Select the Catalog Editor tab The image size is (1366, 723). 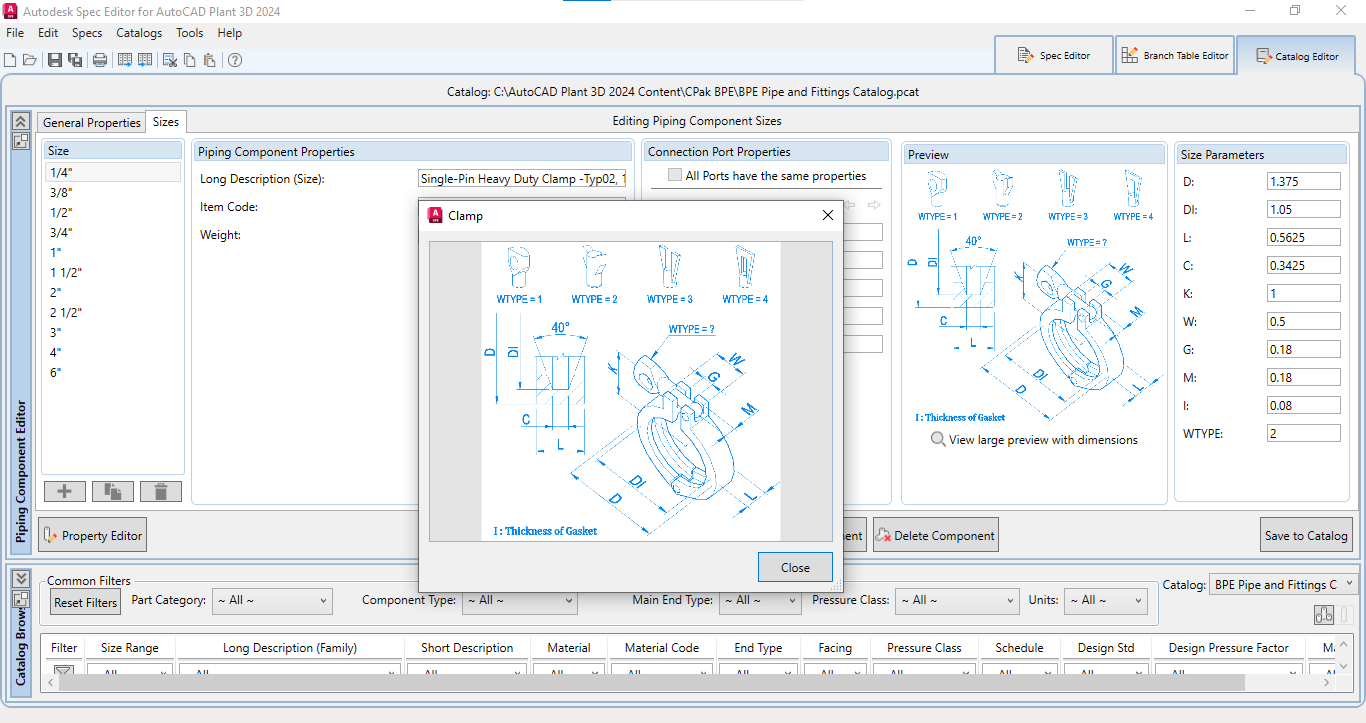point(1297,56)
